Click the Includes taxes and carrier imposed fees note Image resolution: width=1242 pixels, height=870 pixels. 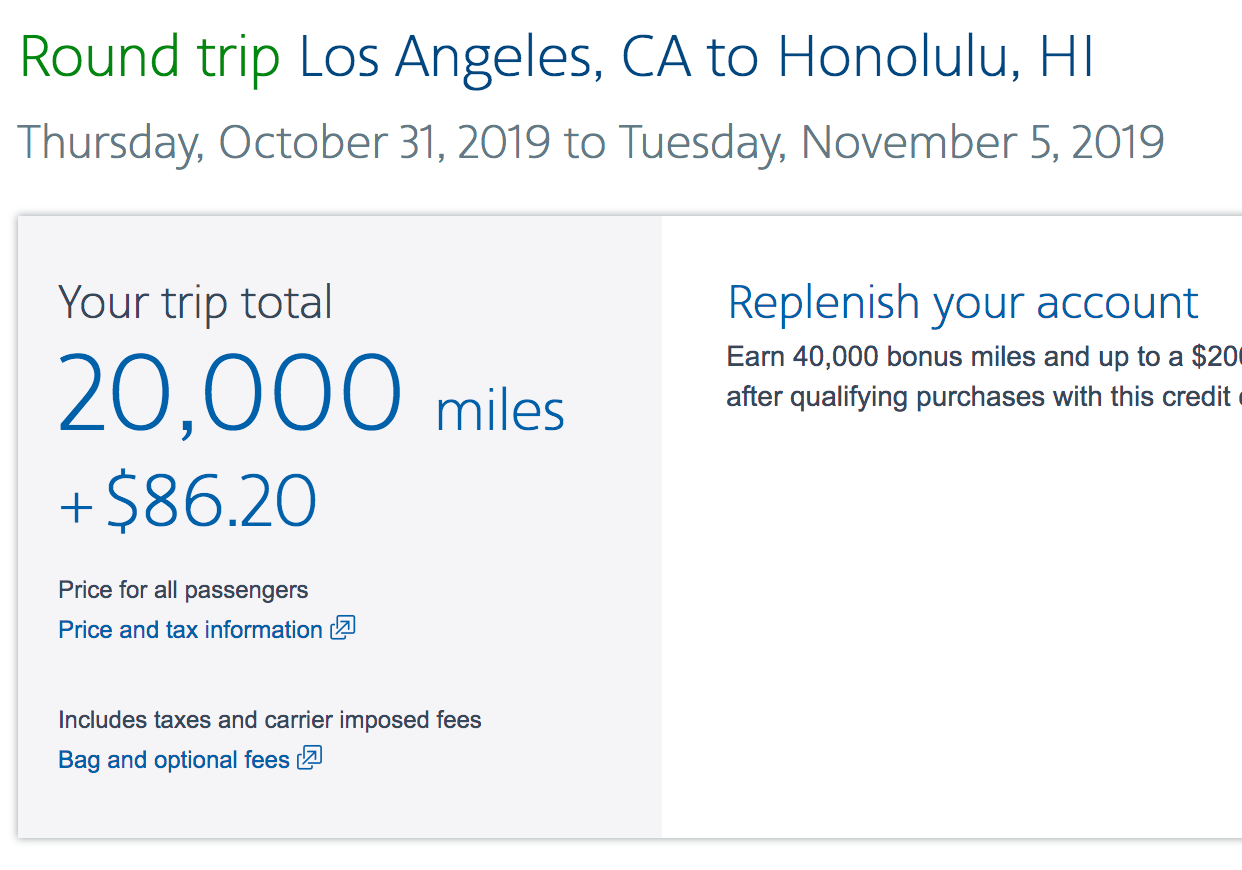click(270, 720)
